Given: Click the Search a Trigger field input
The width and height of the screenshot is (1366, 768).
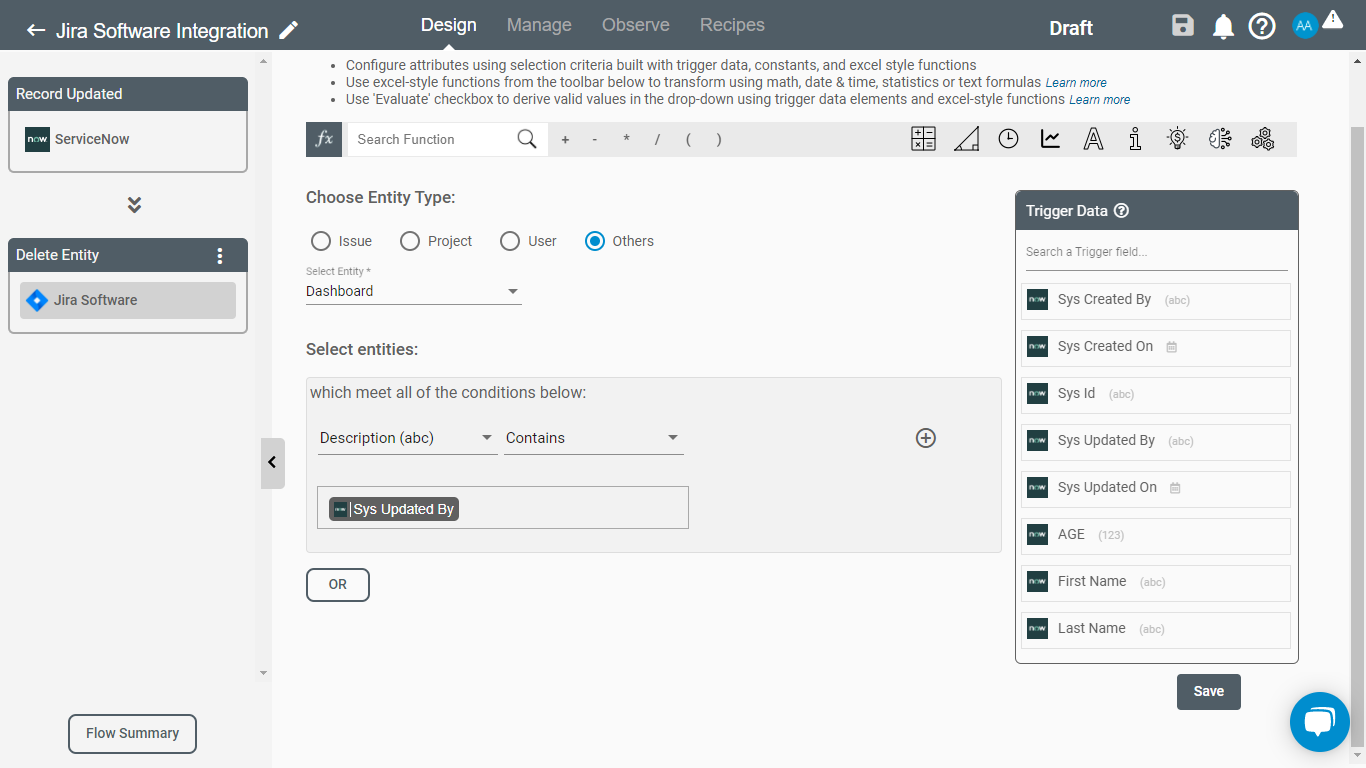Looking at the screenshot, I should click(1157, 252).
